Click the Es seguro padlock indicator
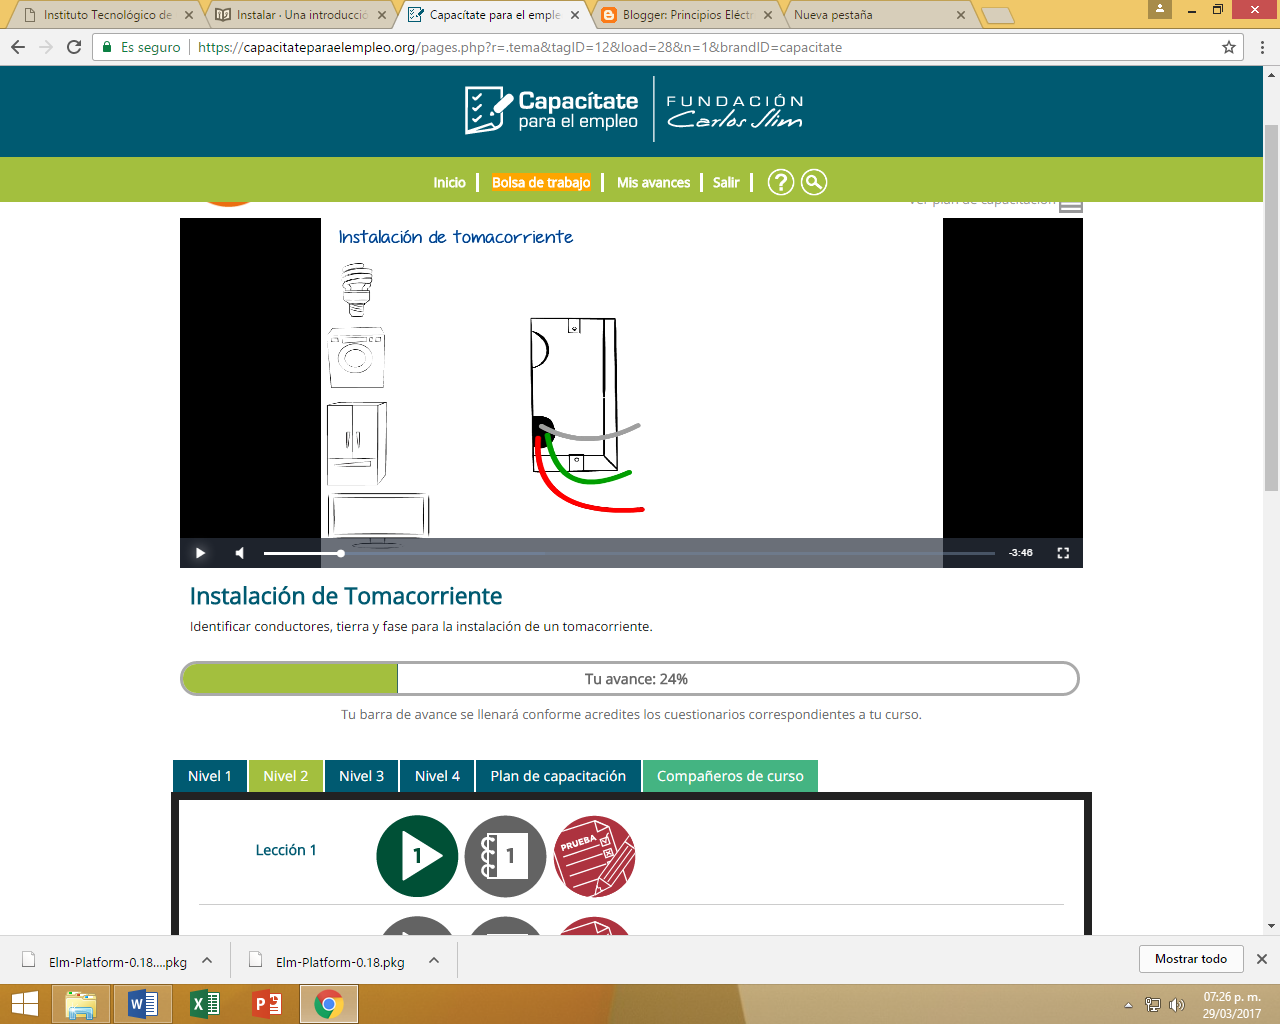Viewport: 1280px width, 1024px height. click(x=142, y=47)
